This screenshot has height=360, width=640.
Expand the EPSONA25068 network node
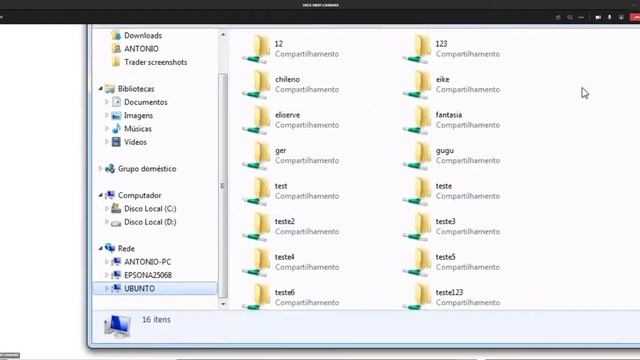tap(107, 275)
